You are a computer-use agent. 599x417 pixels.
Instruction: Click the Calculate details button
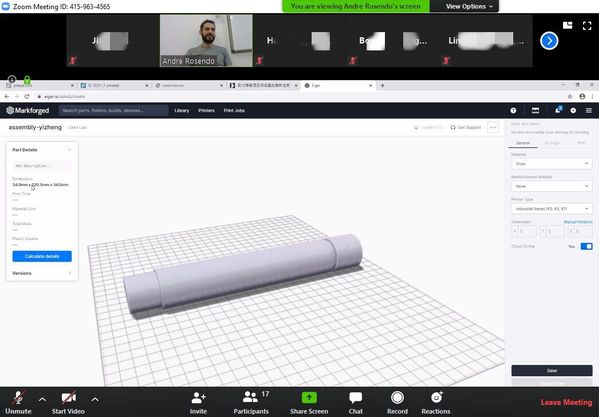(42, 256)
